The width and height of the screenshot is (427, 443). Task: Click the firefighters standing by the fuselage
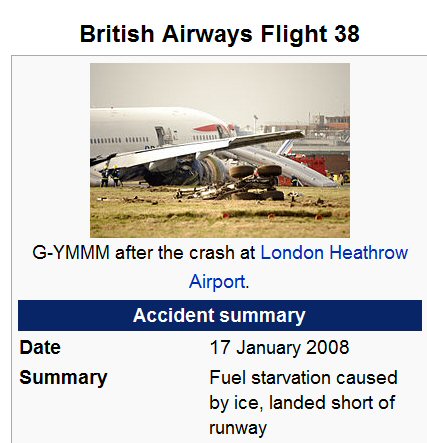click(110, 175)
